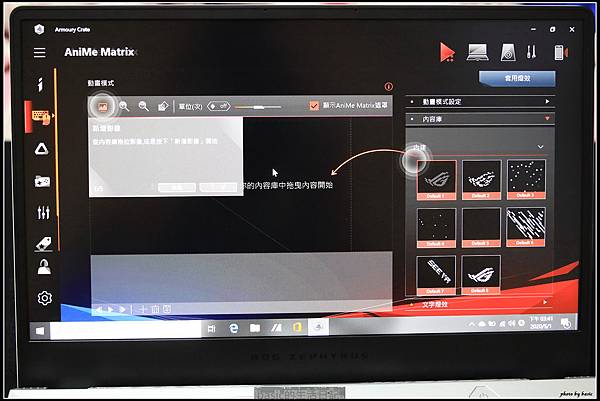Click the orange info circle icon

coord(388,87)
